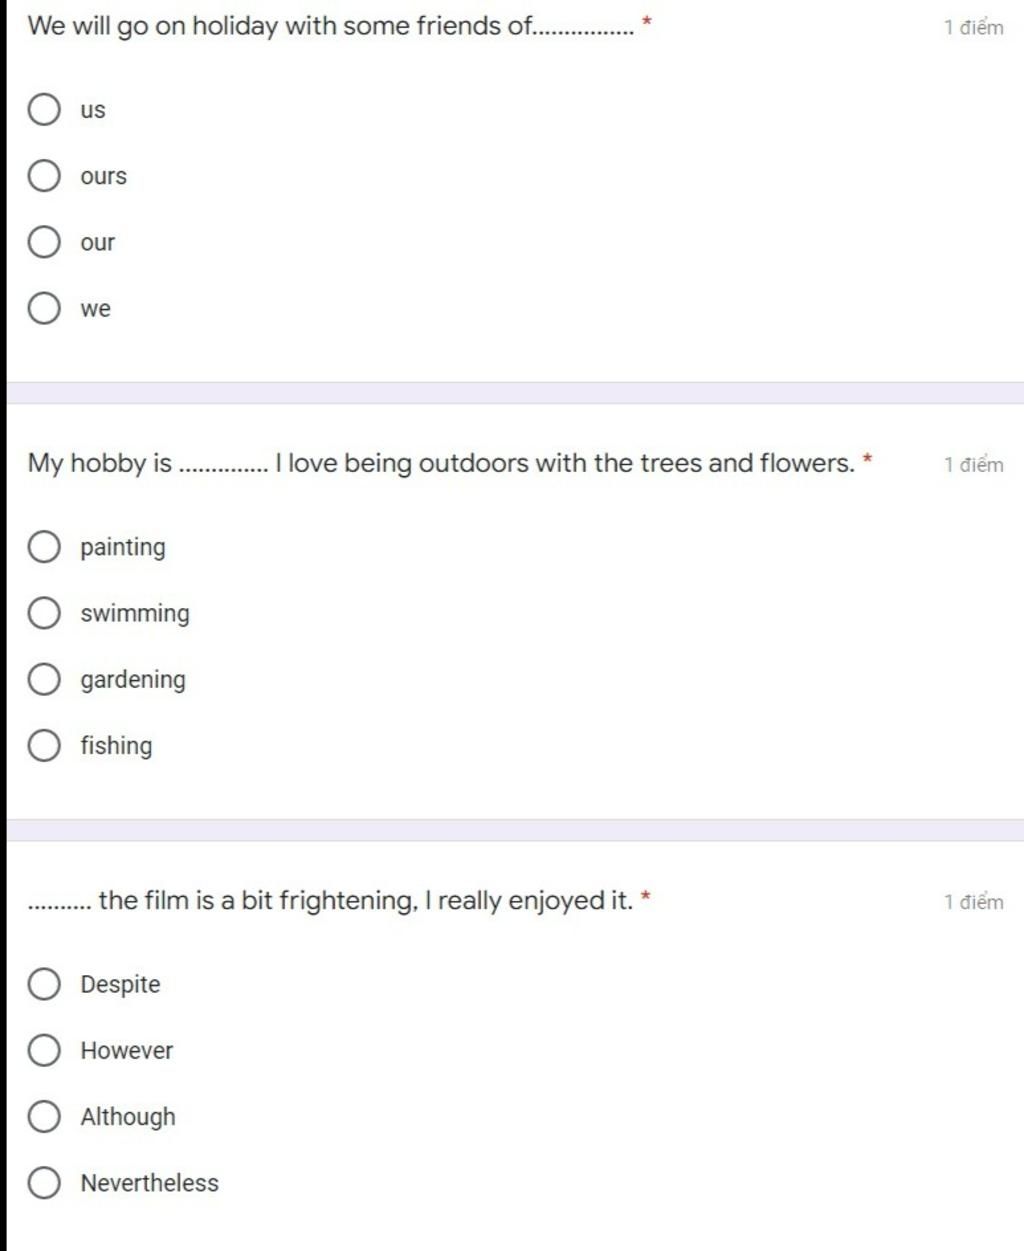Select the 'fishing' radio button

tap(44, 746)
